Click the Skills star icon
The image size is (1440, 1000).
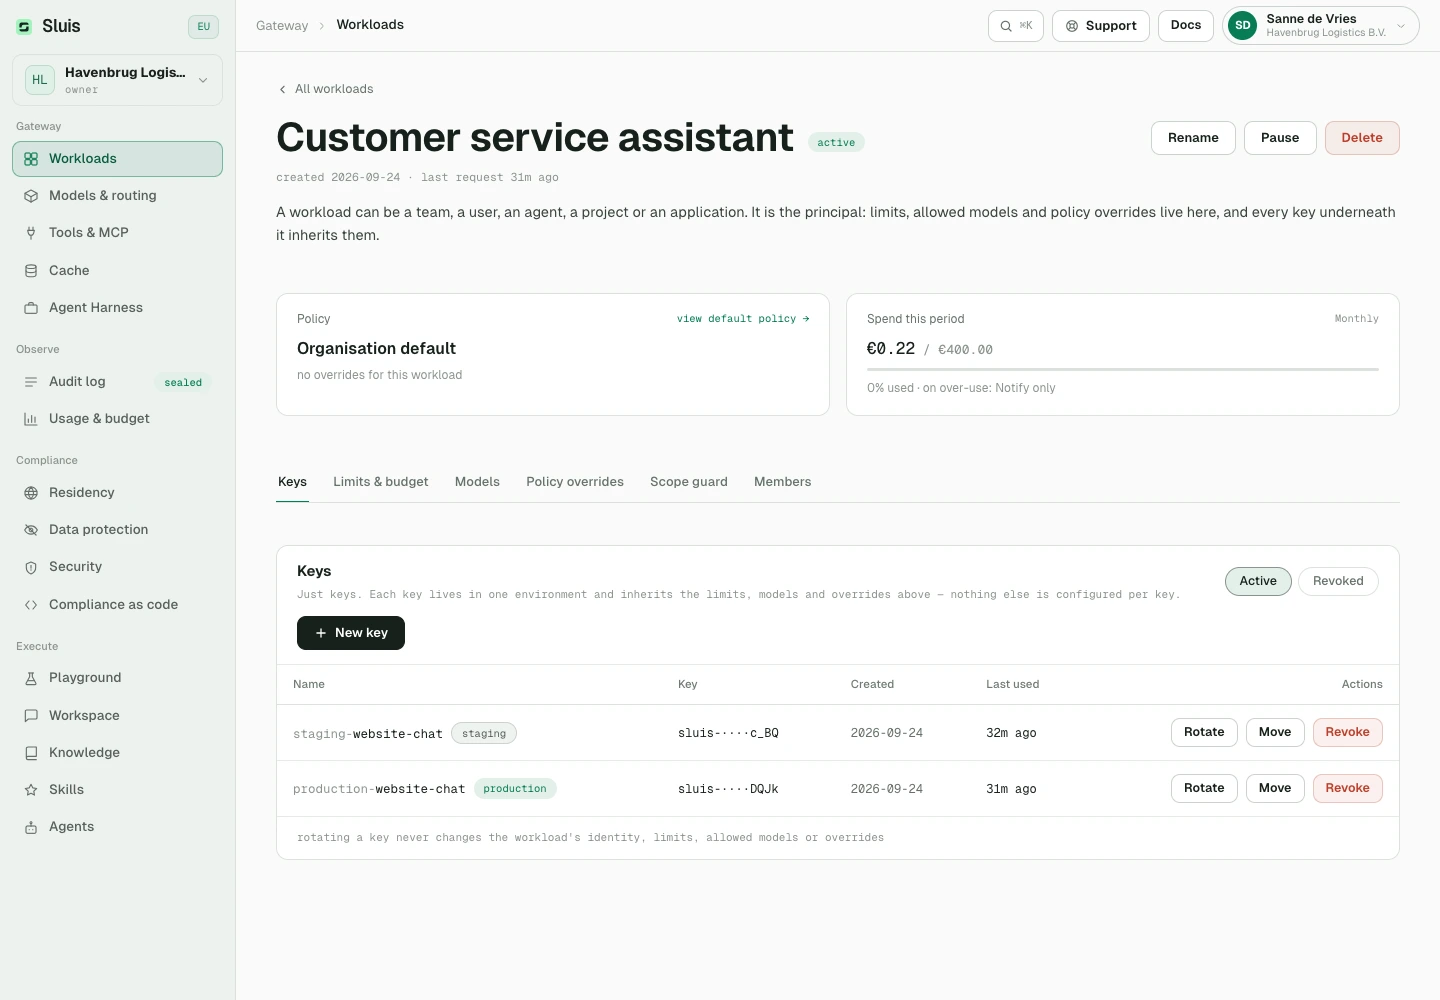coord(31,790)
